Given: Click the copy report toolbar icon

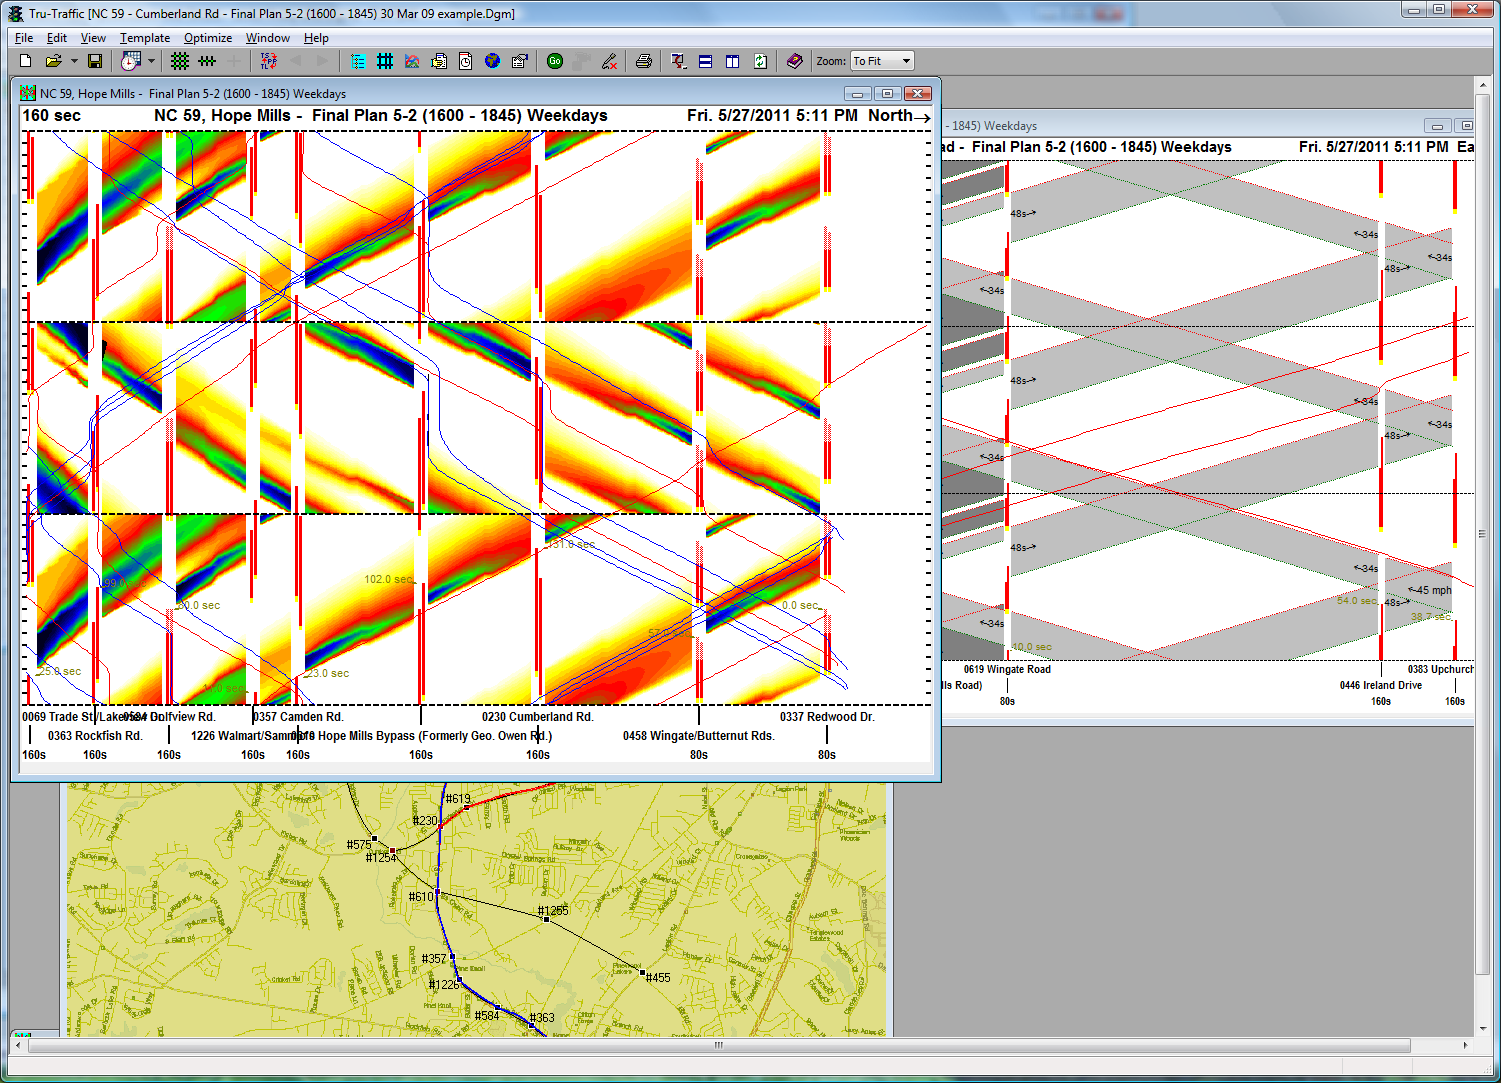Looking at the screenshot, I should pos(439,61).
